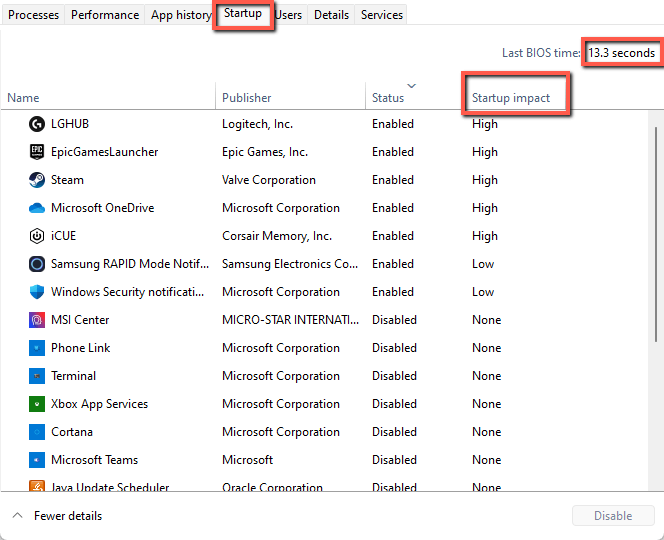
Task: Click the iCUE Corsair icon
Action: pos(37,236)
